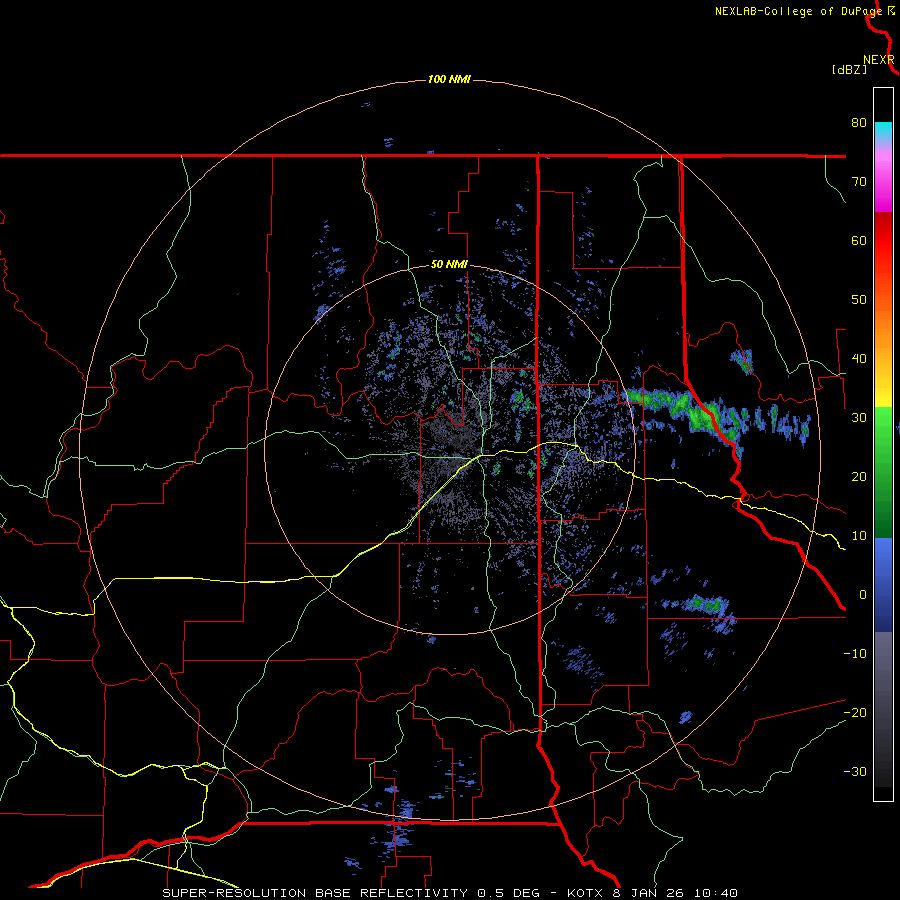The height and width of the screenshot is (900, 900).
Task: Click the -10 value on the dBZ scale
Action: [855, 654]
